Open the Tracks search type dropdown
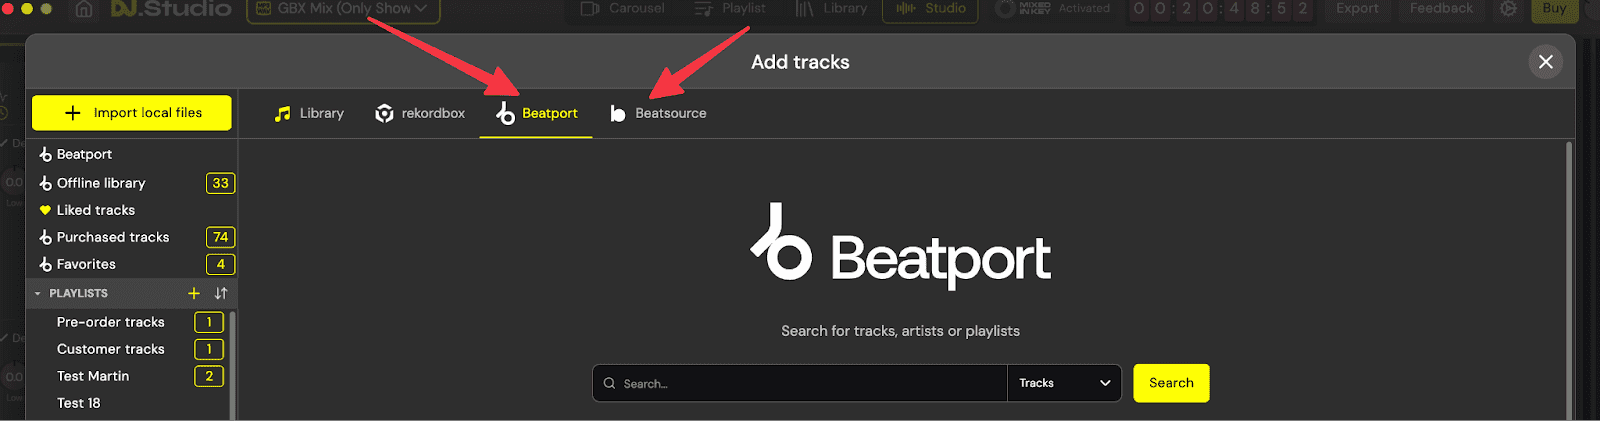Viewport: 1600px width, 421px height. (1064, 383)
